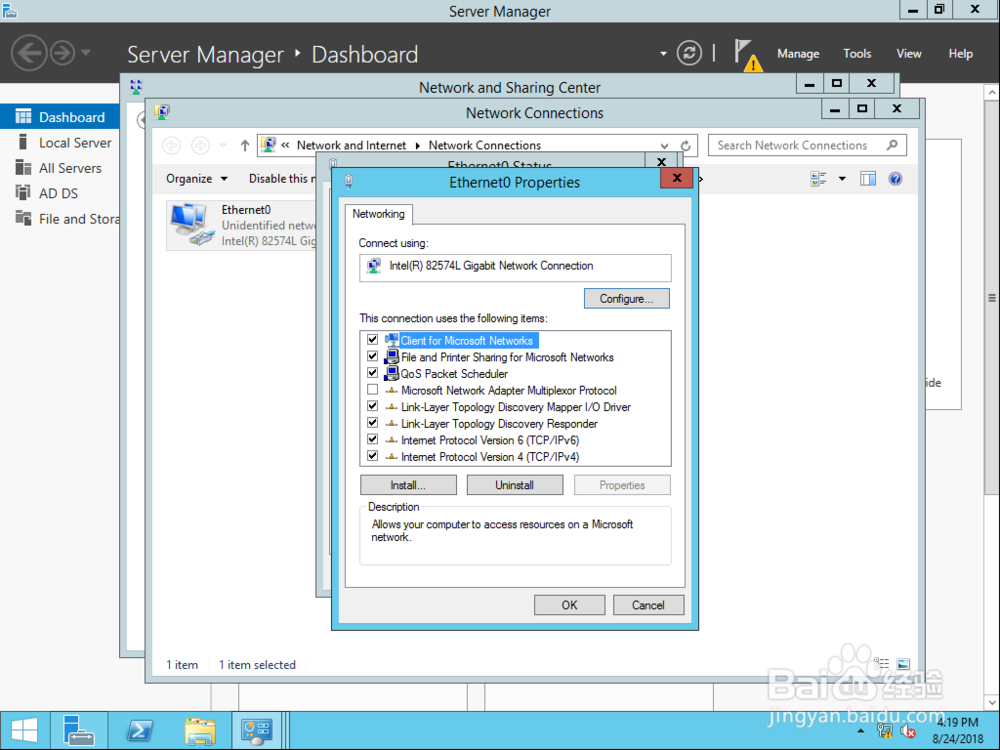Image resolution: width=1000 pixels, height=750 pixels.
Task: Click Client for Microsoft Networks icon
Action: coord(392,341)
